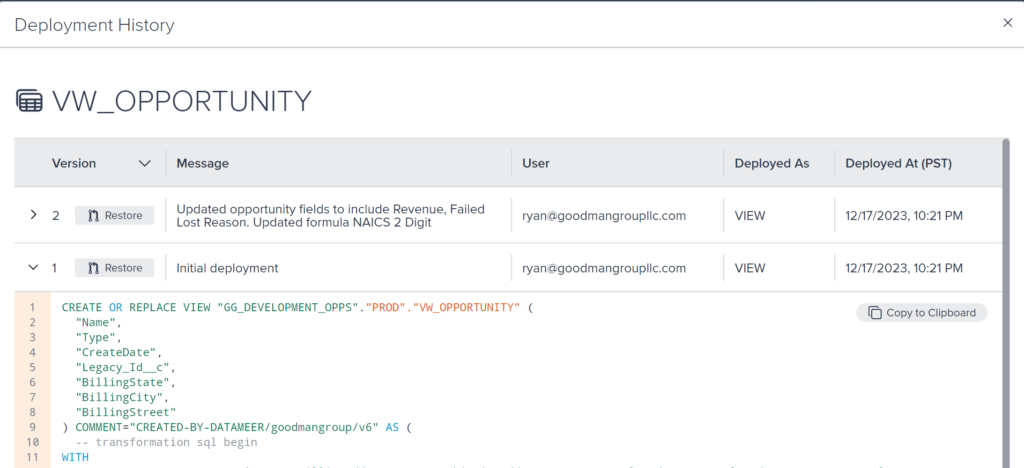
Task: Collapse version 1 row details
Action: pyautogui.click(x=34, y=268)
